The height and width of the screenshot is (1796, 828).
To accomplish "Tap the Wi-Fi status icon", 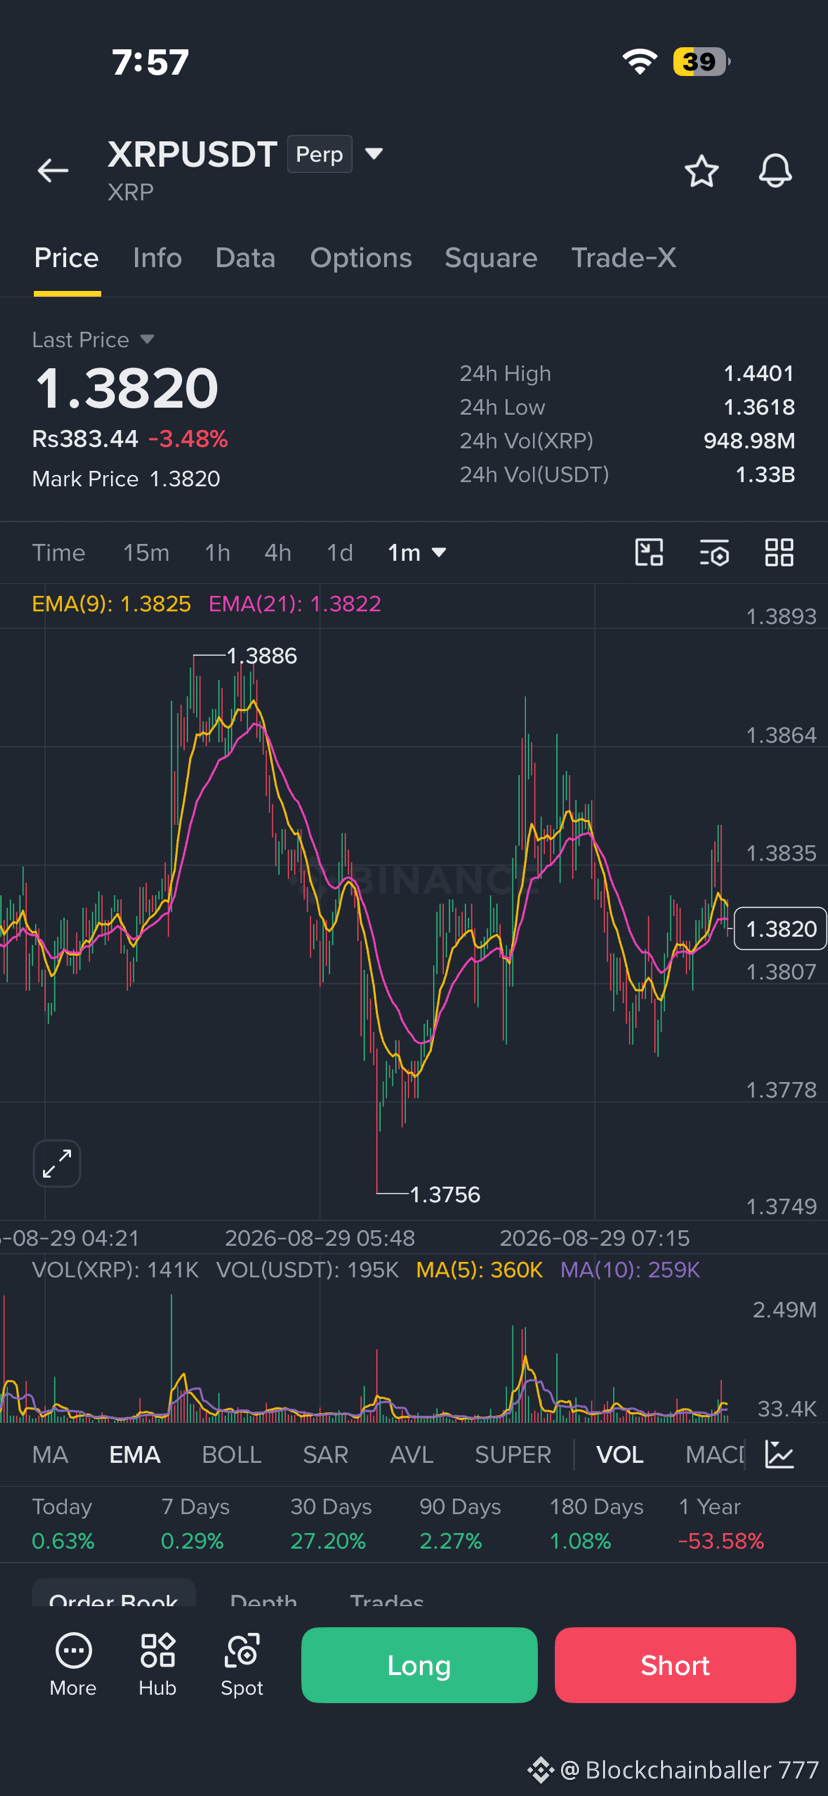I will coord(639,62).
